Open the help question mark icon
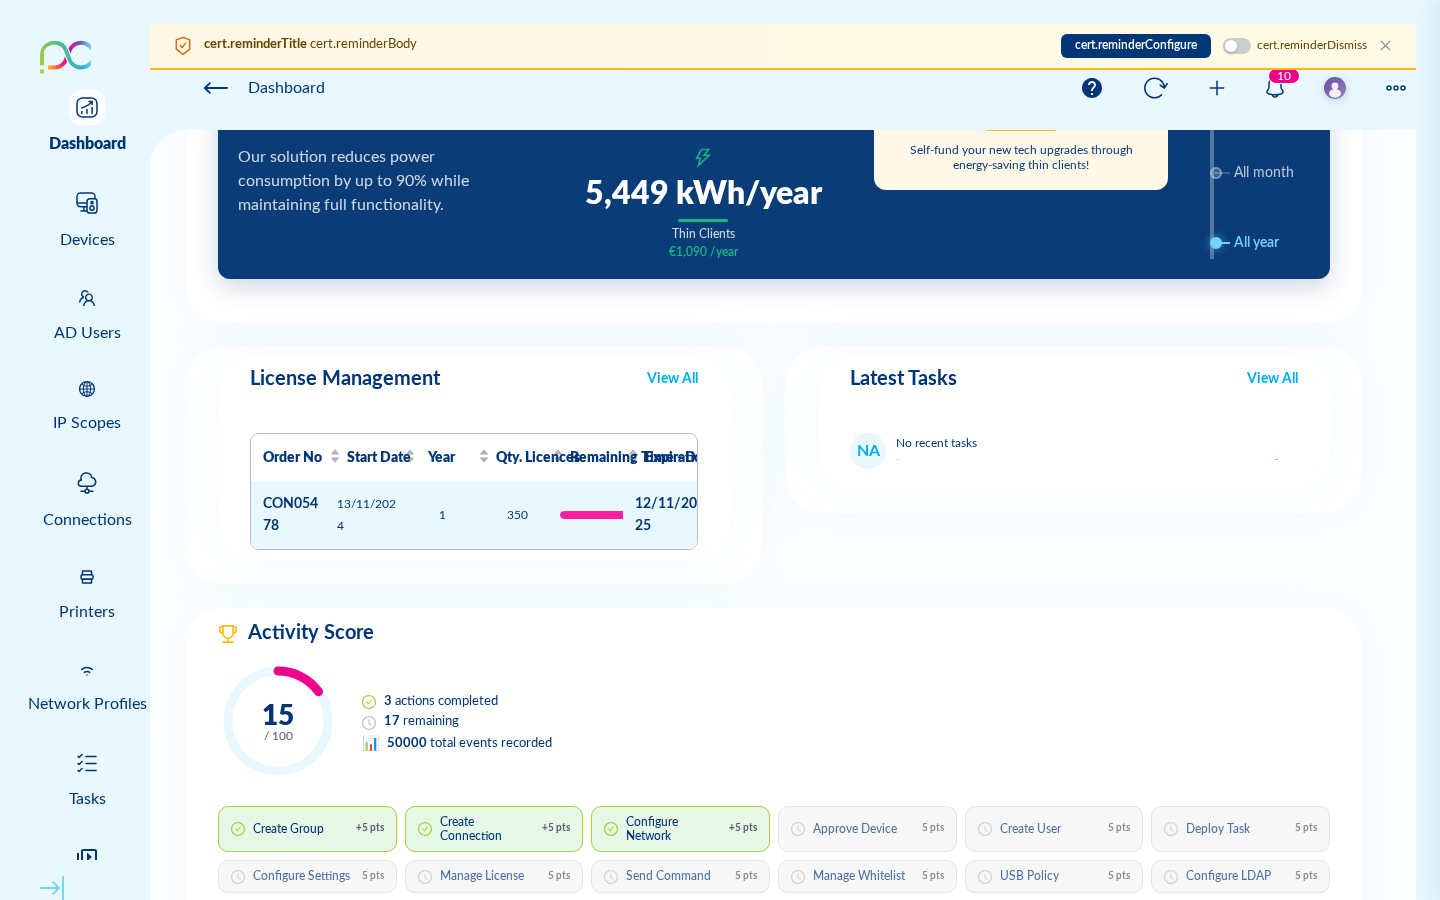 click(1092, 88)
